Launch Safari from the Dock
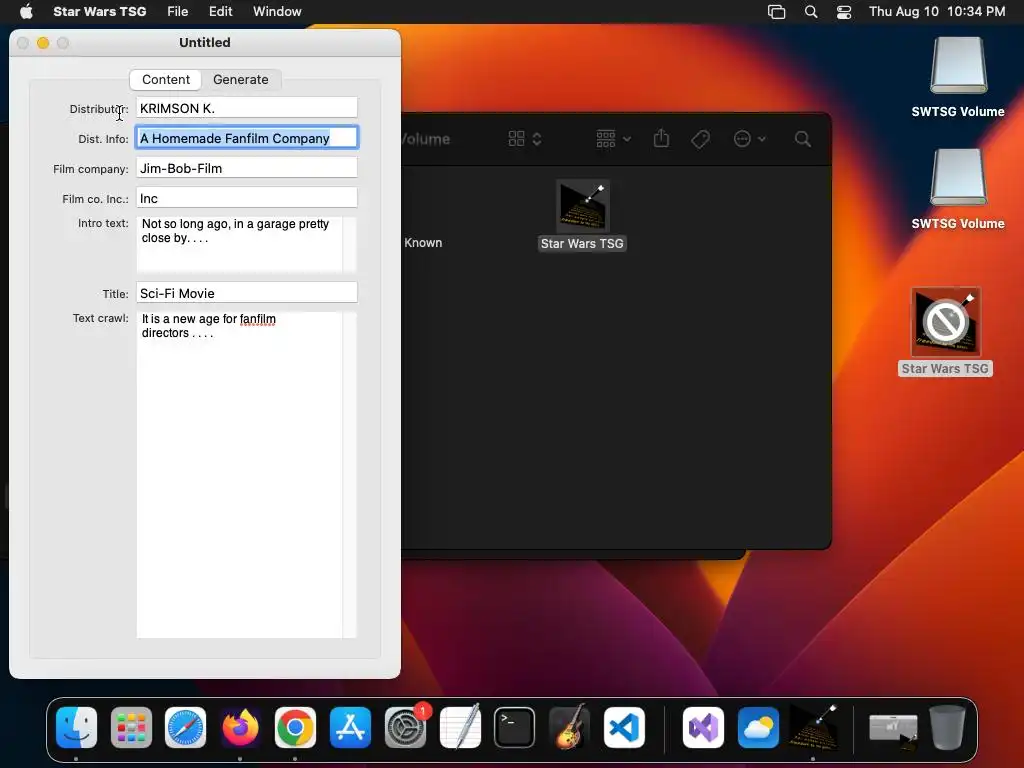 185,728
